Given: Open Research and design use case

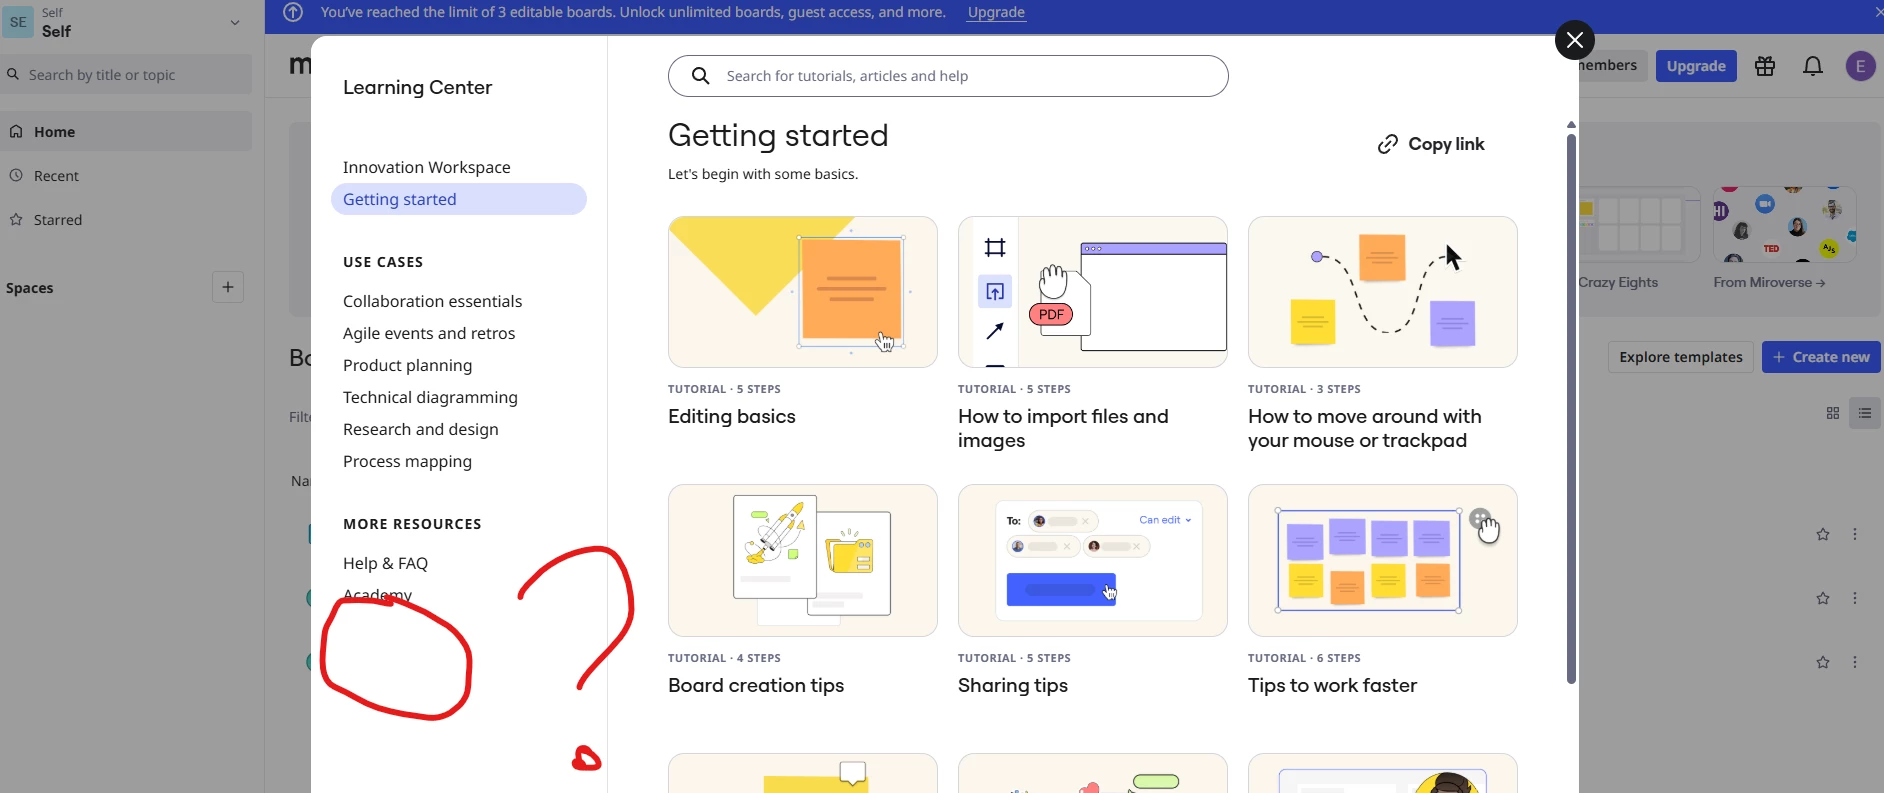Looking at the screenshot, I should 421,429.
